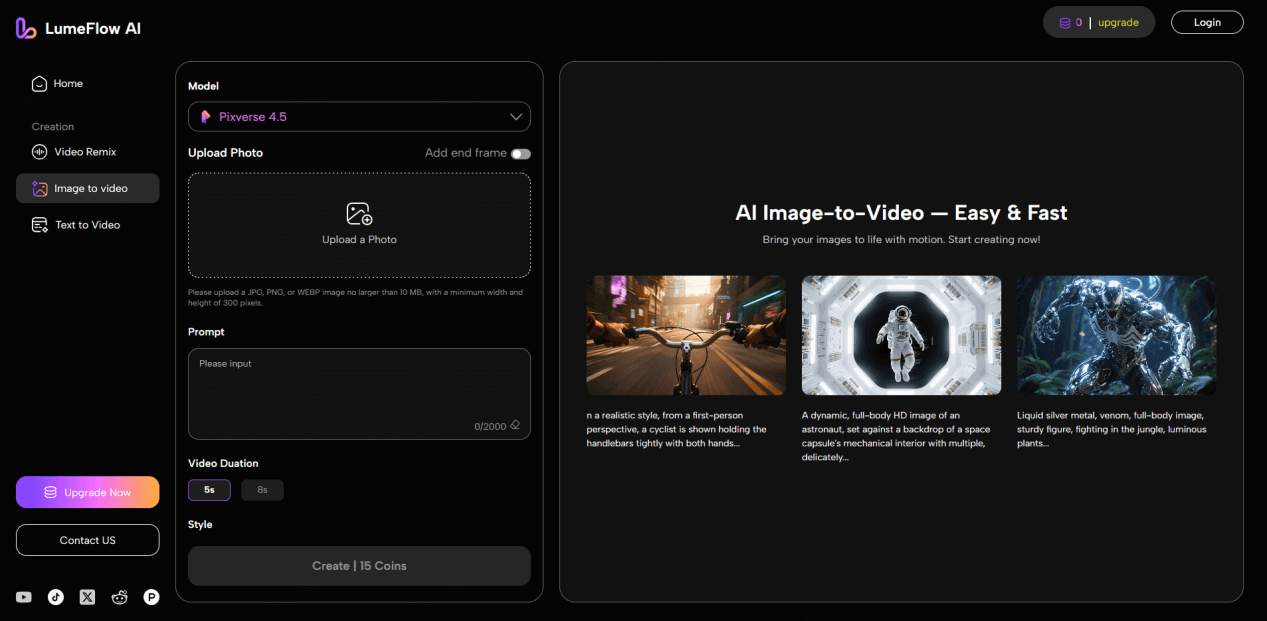This screenshot has height=621, width=1267.
Task: Open Video Remix menu item
Action: [x=87, y=152]
